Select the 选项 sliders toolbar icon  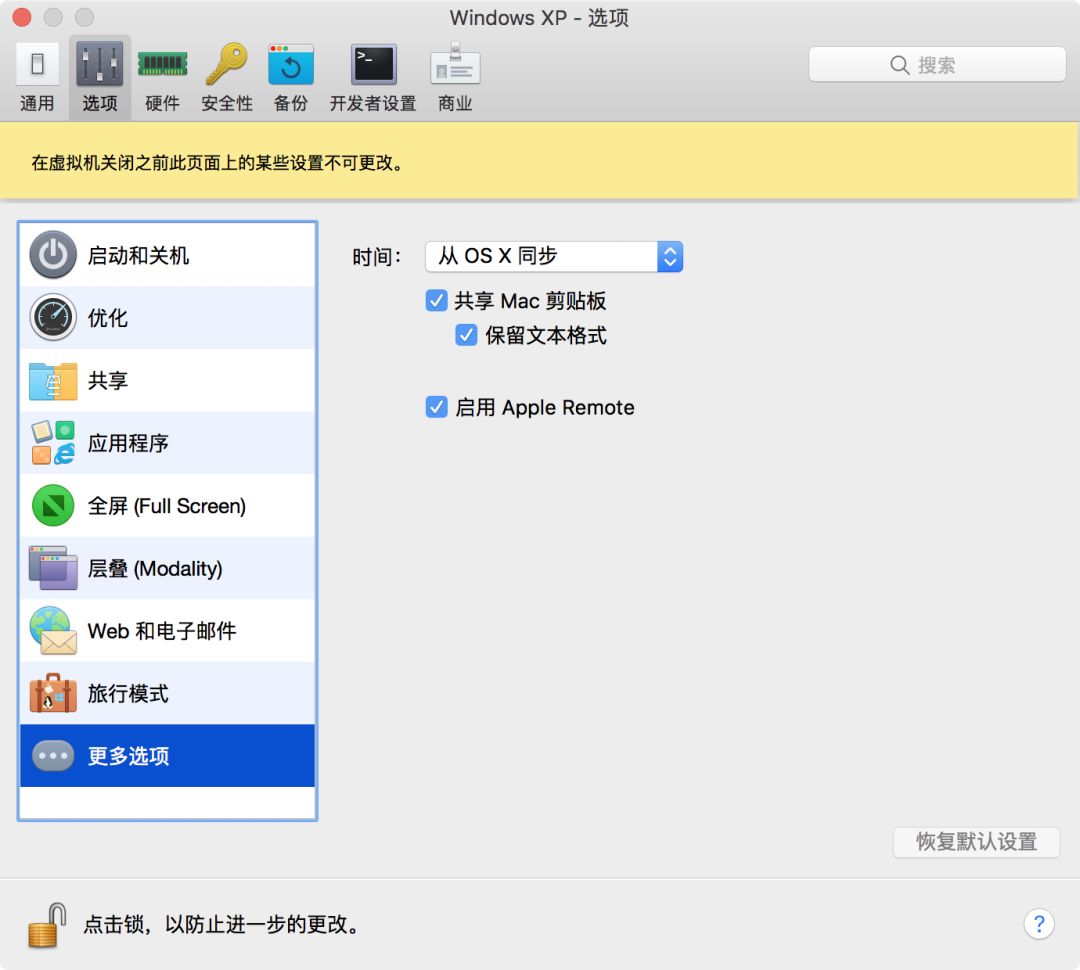(100, 64)
